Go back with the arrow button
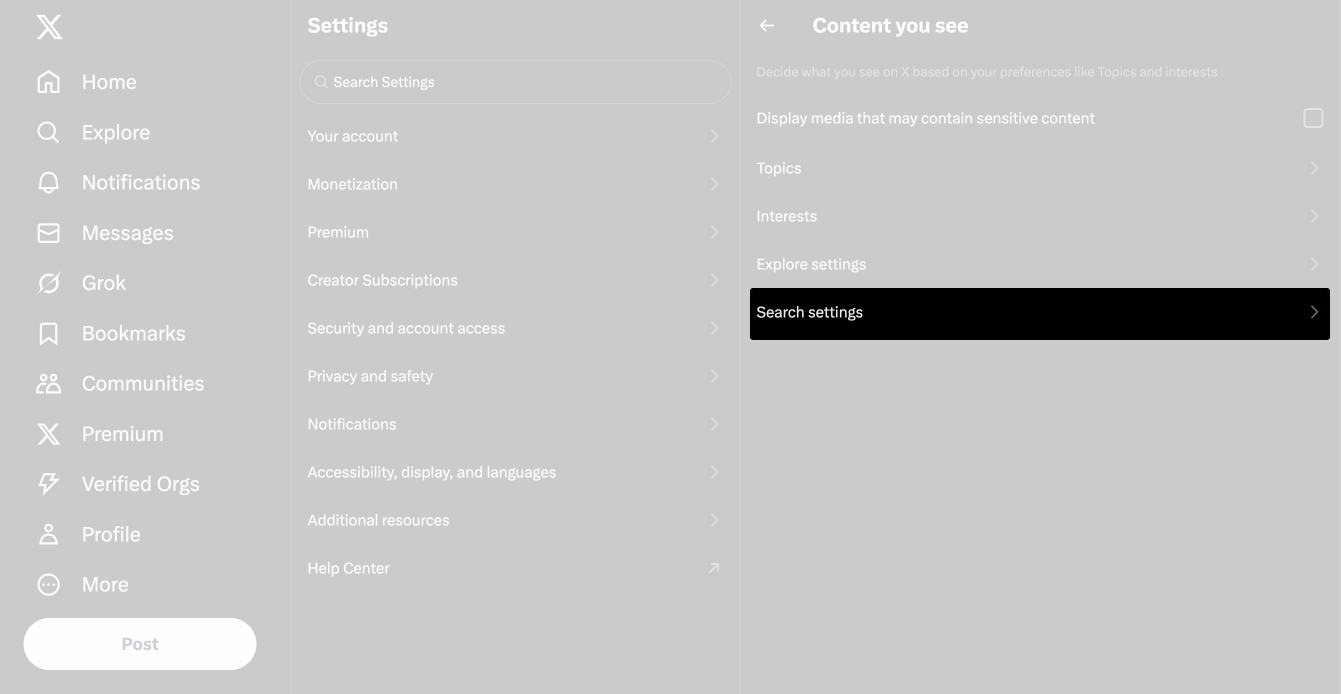This screenshot has width=1341, height=694. pos(767,25)
